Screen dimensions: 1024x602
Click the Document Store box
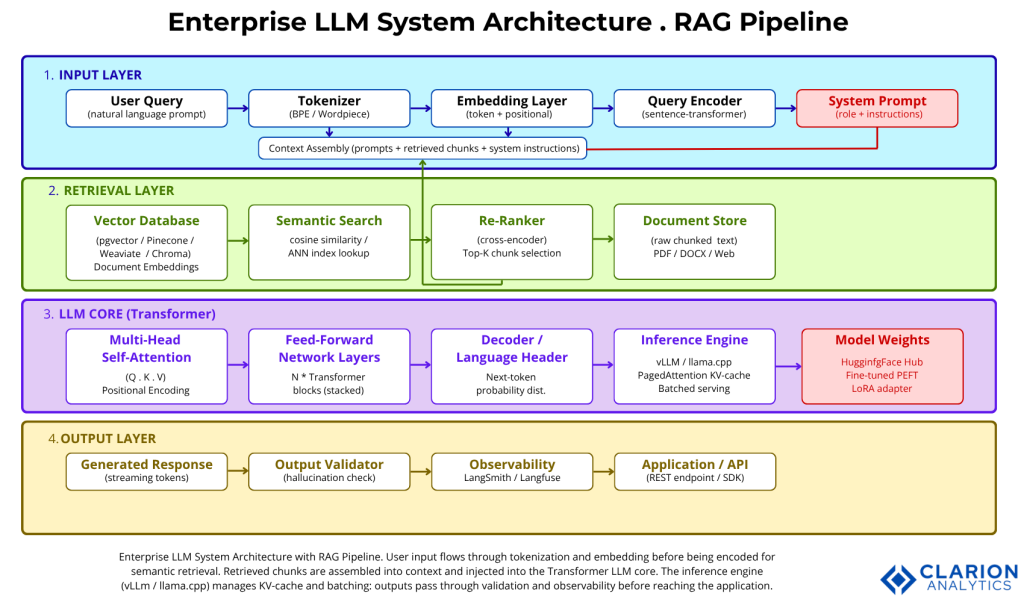tap(694, 242)
